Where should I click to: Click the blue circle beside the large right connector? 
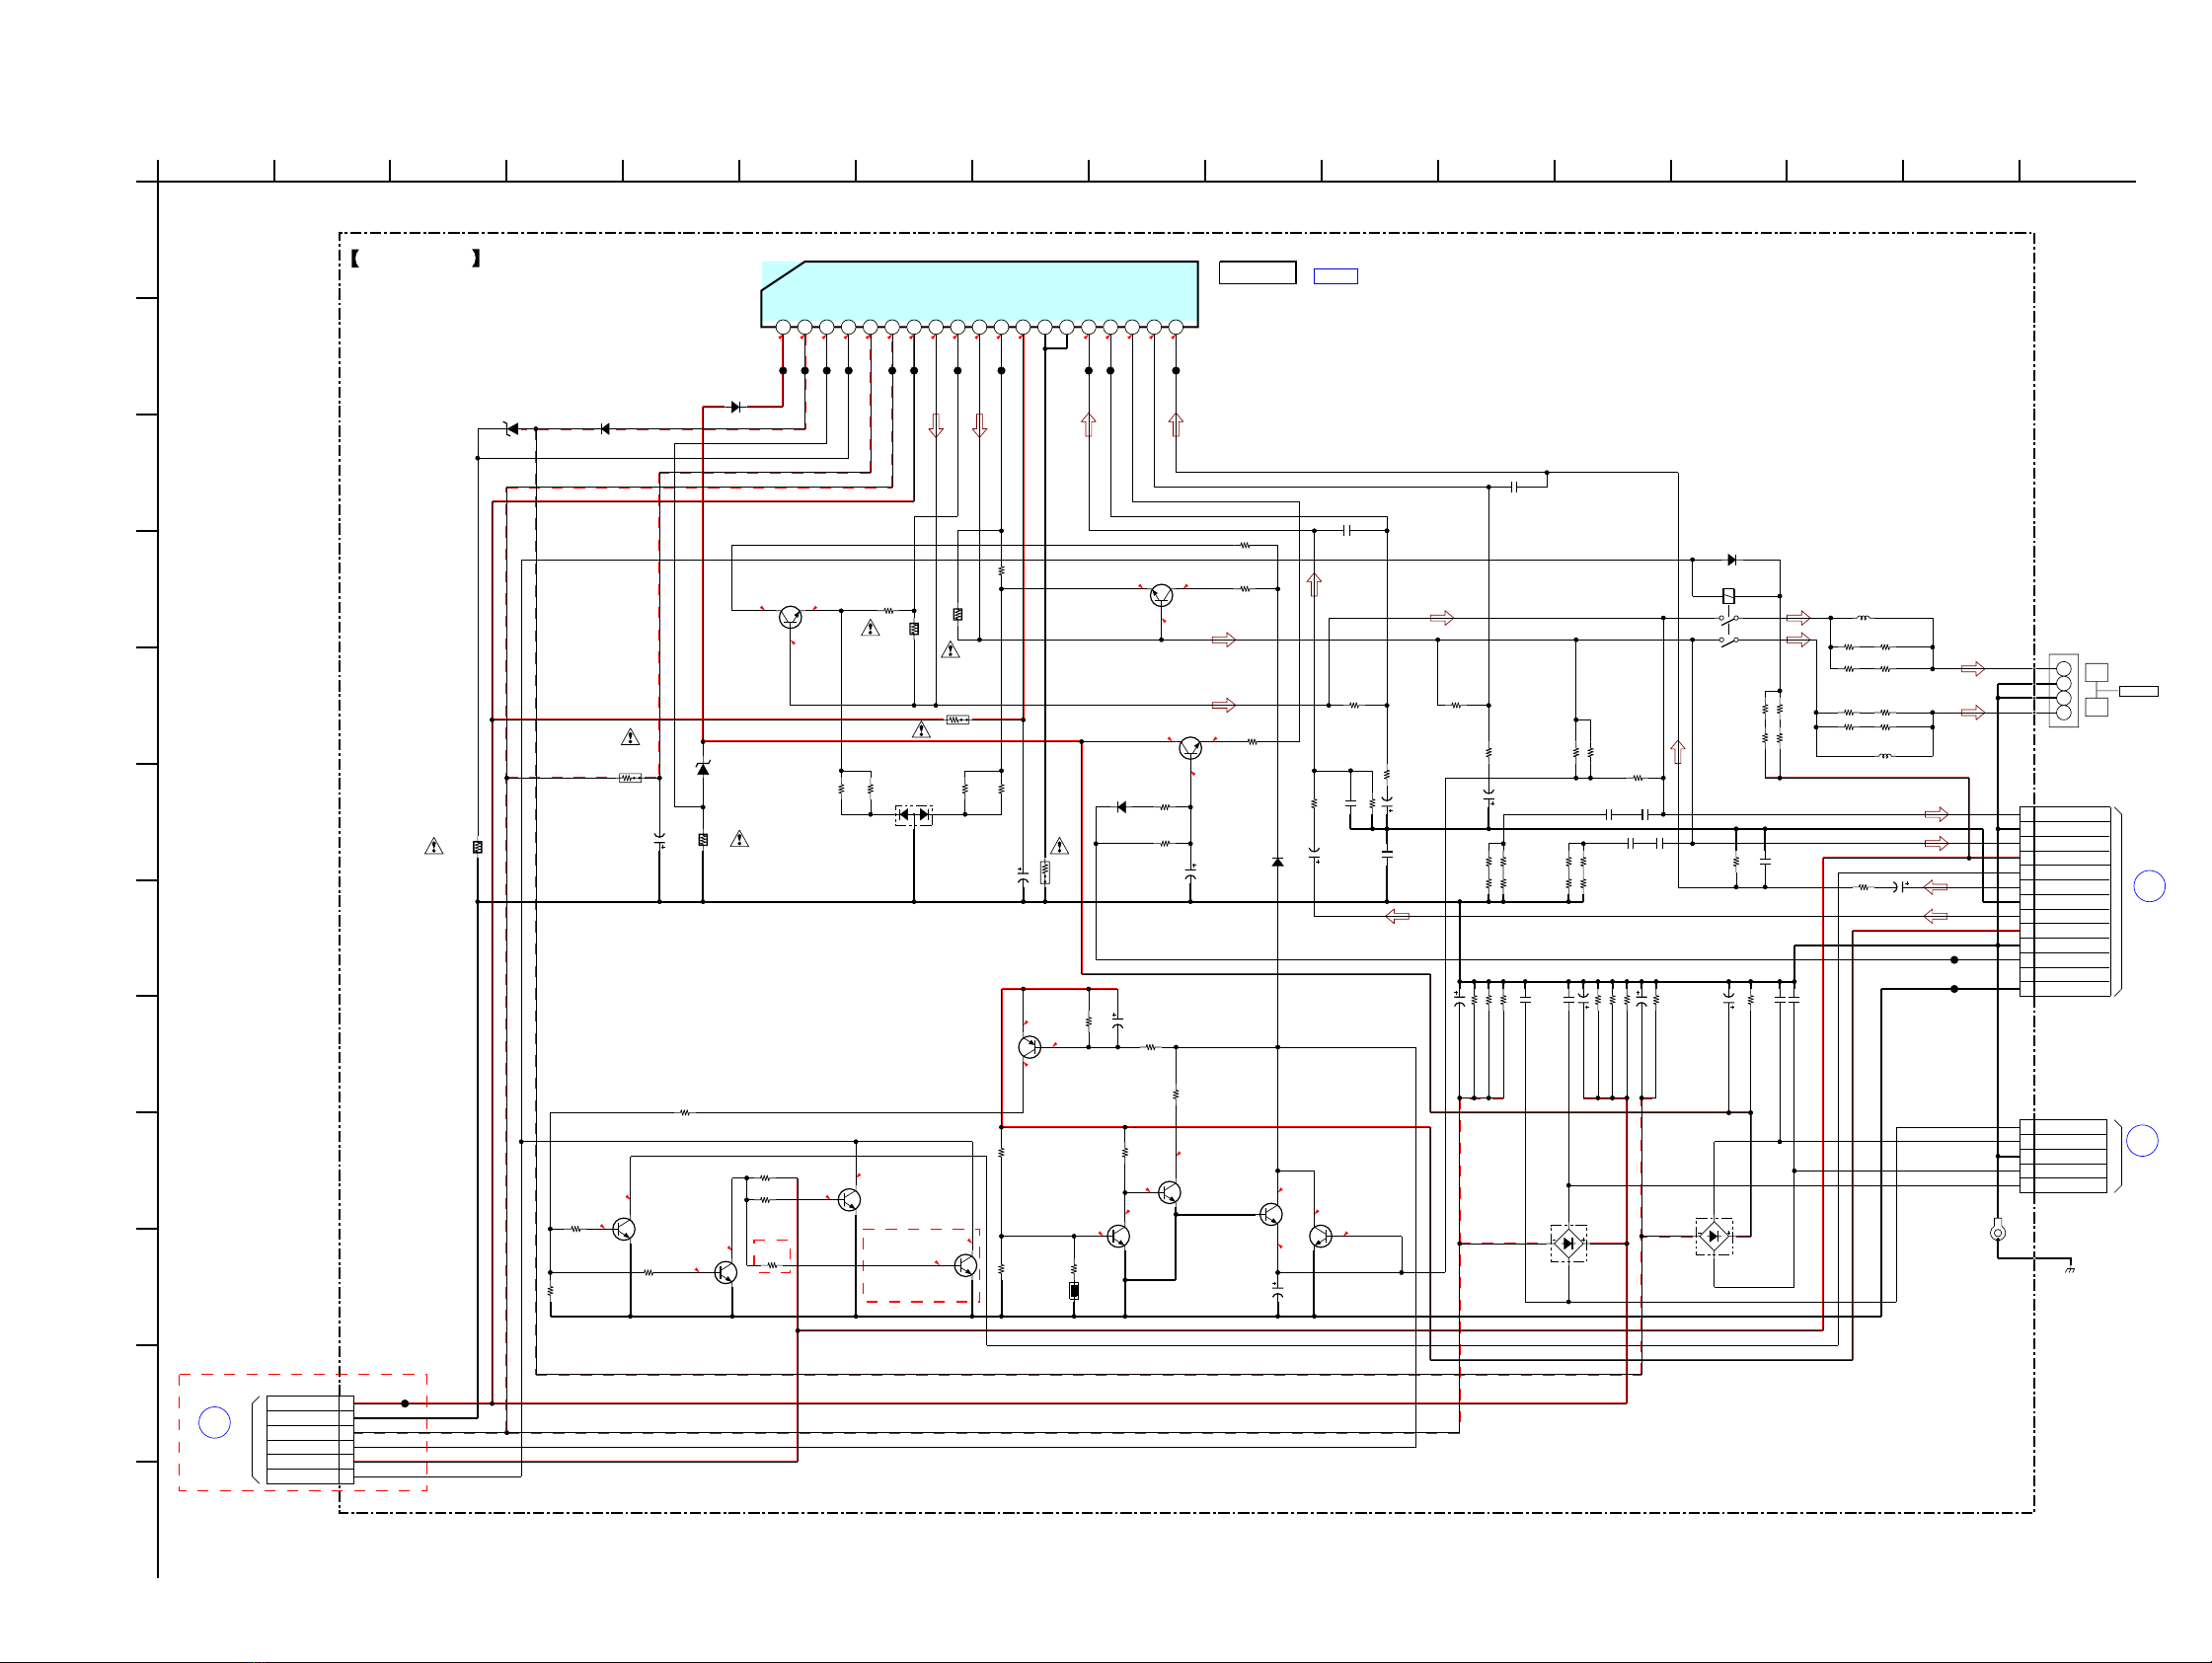click(2149, 886)
